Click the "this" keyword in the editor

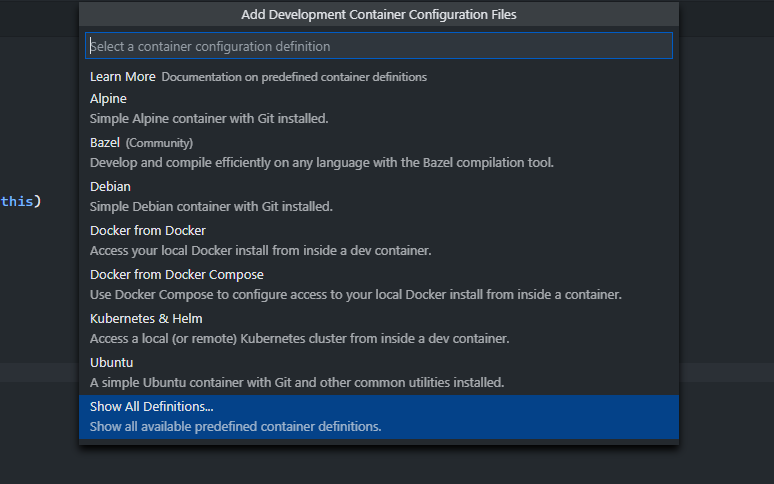16,201
